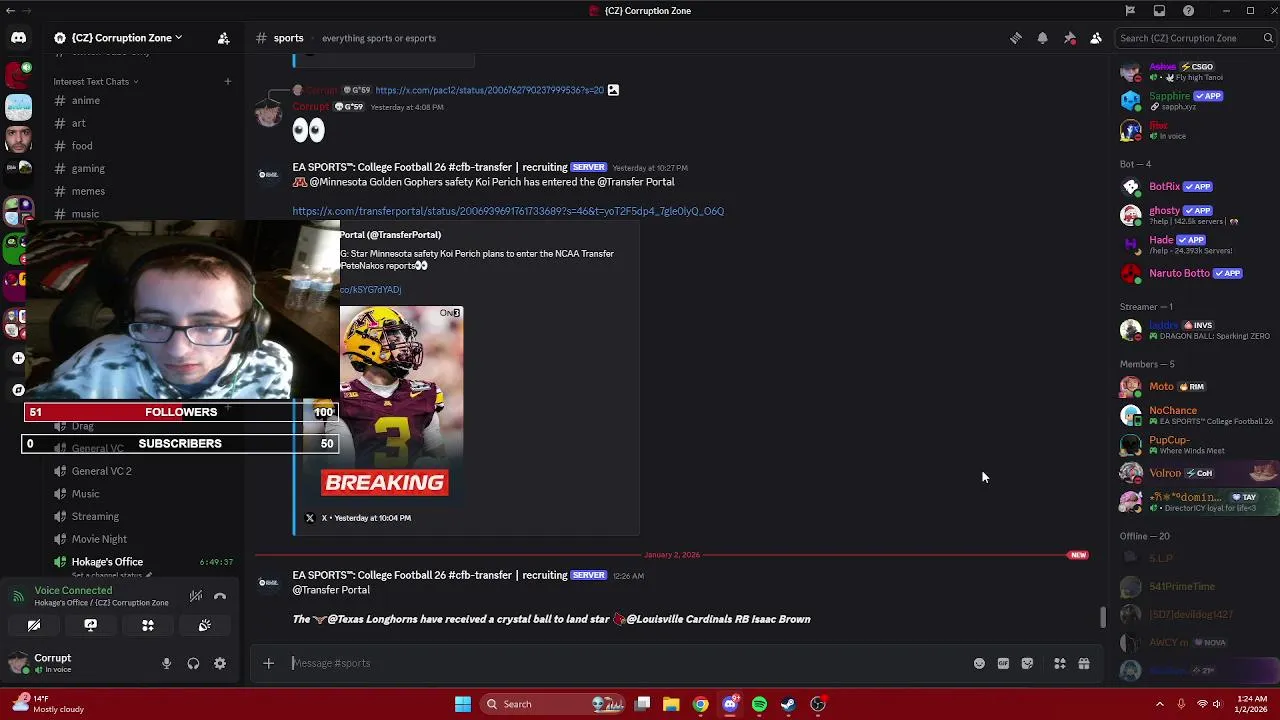The image size is (1280, 720).
Task: Open Discord help
Action: point(1188,11)
